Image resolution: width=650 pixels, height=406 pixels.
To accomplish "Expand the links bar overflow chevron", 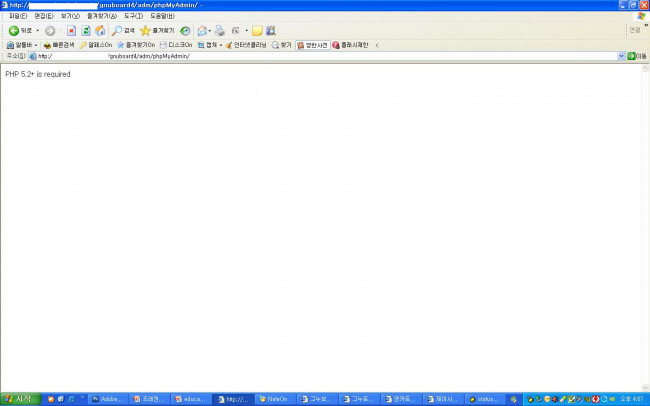I will 646,26.
